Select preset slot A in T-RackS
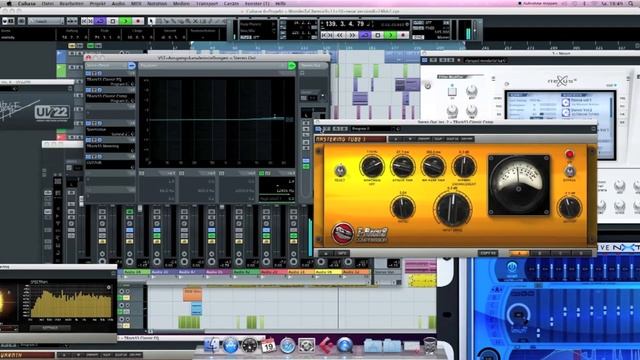The width and height of the screenshot is (640, 360). point(519,253)
